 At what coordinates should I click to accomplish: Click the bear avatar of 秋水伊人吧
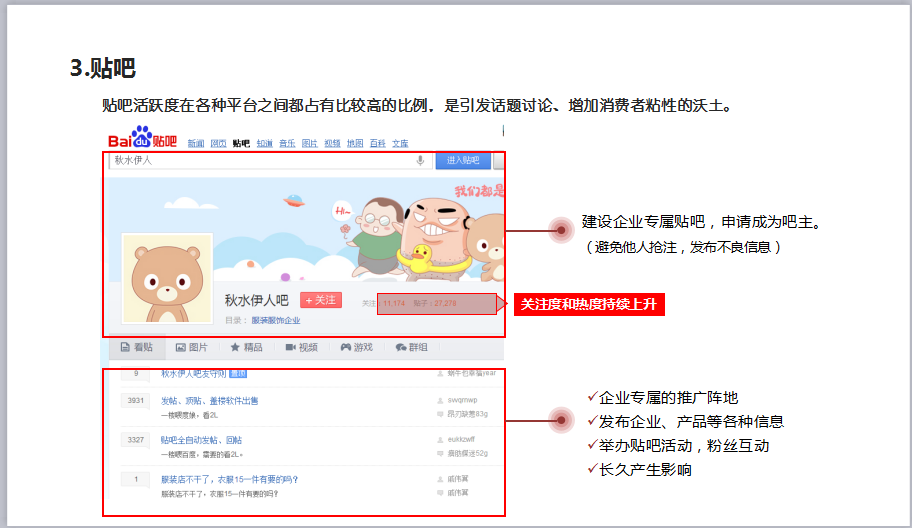pyautogui.click(x=166, y=280)
